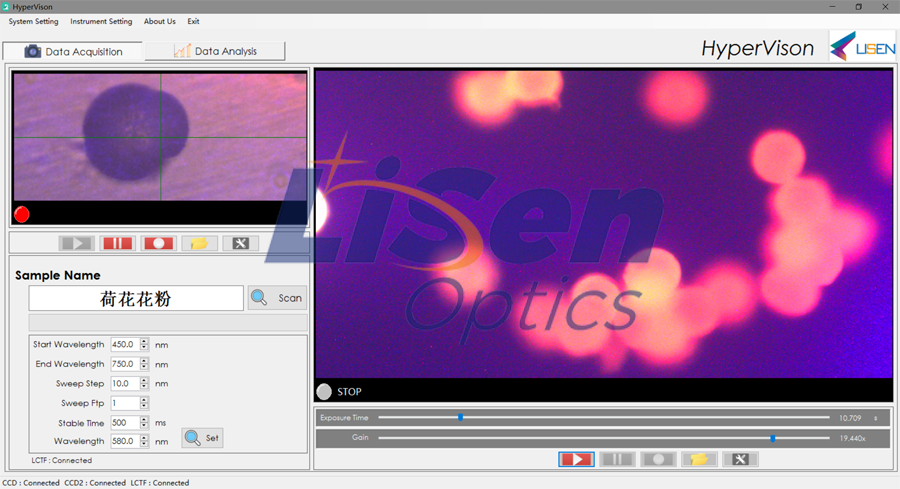Increase the Wavelength value

(x=144, y=438)
